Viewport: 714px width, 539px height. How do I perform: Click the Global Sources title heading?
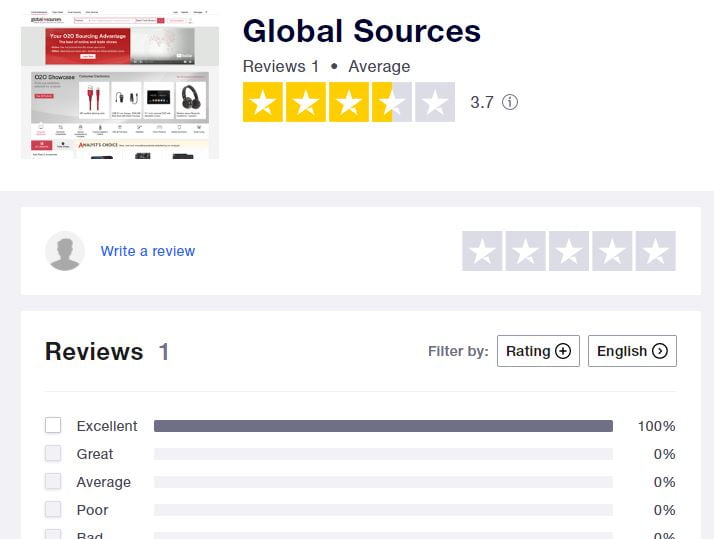pos(362,31)
